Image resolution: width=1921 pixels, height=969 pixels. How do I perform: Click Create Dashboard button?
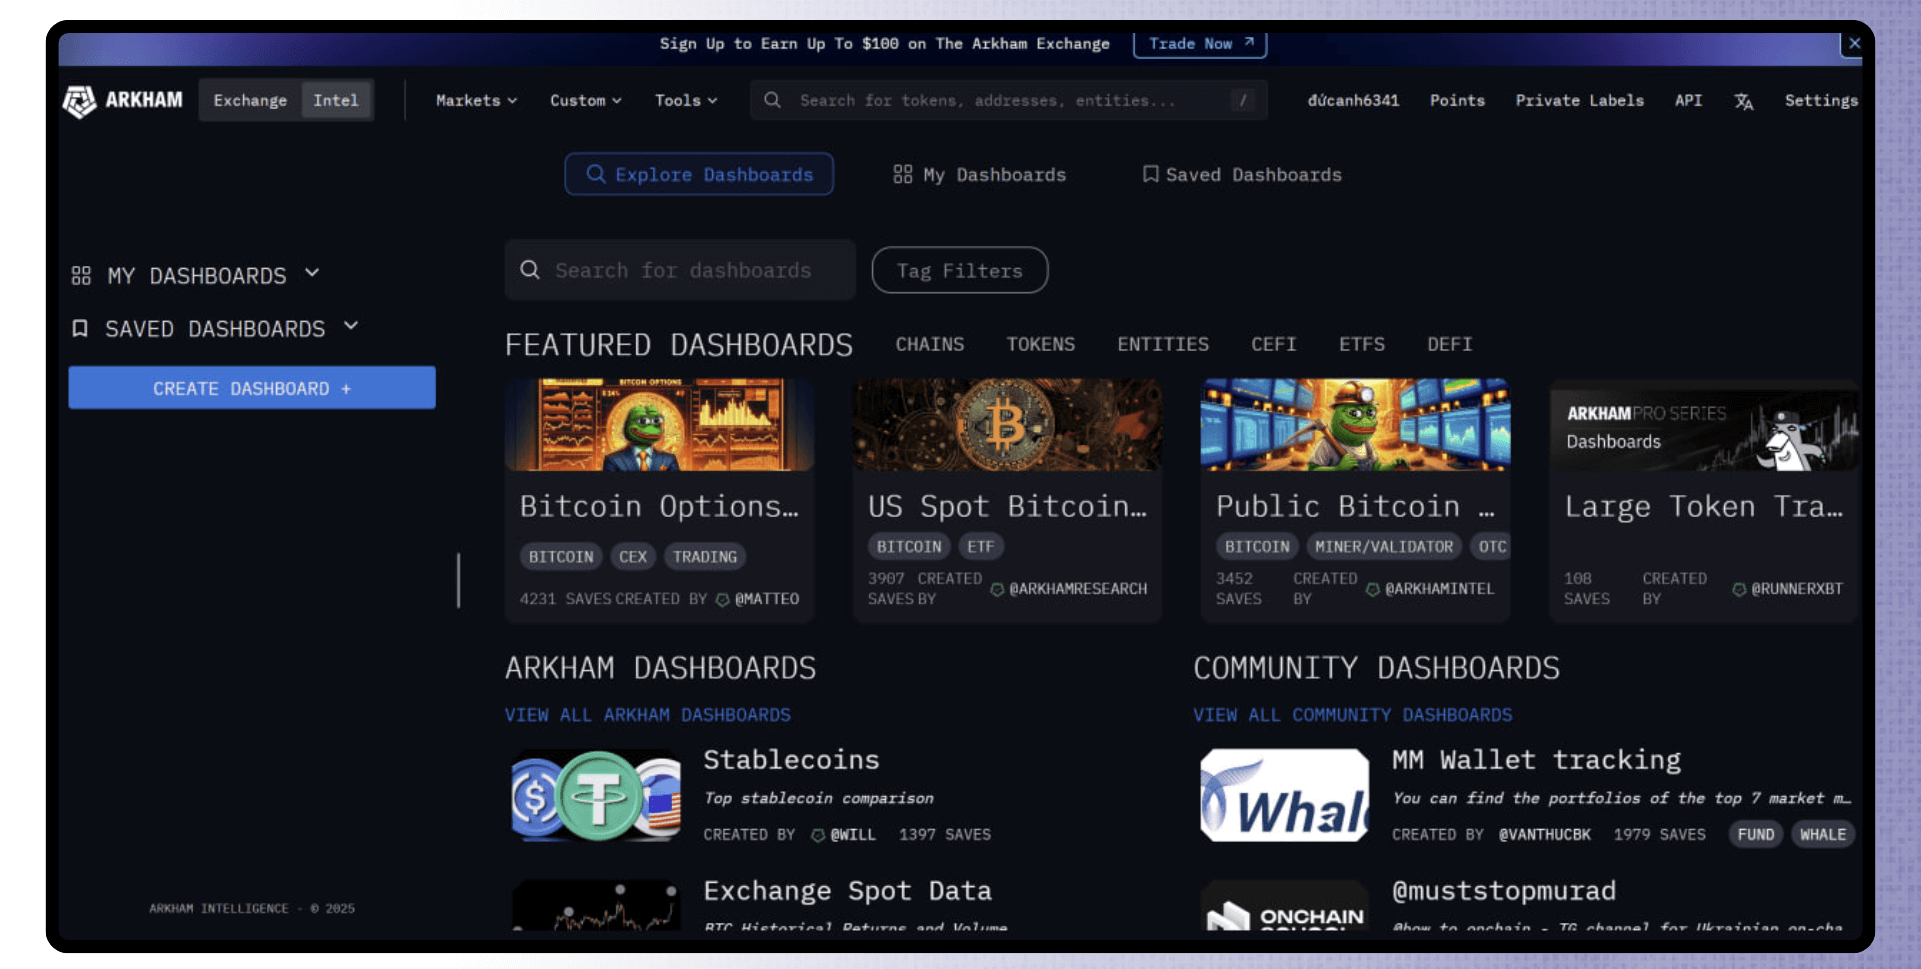(252, 388)
